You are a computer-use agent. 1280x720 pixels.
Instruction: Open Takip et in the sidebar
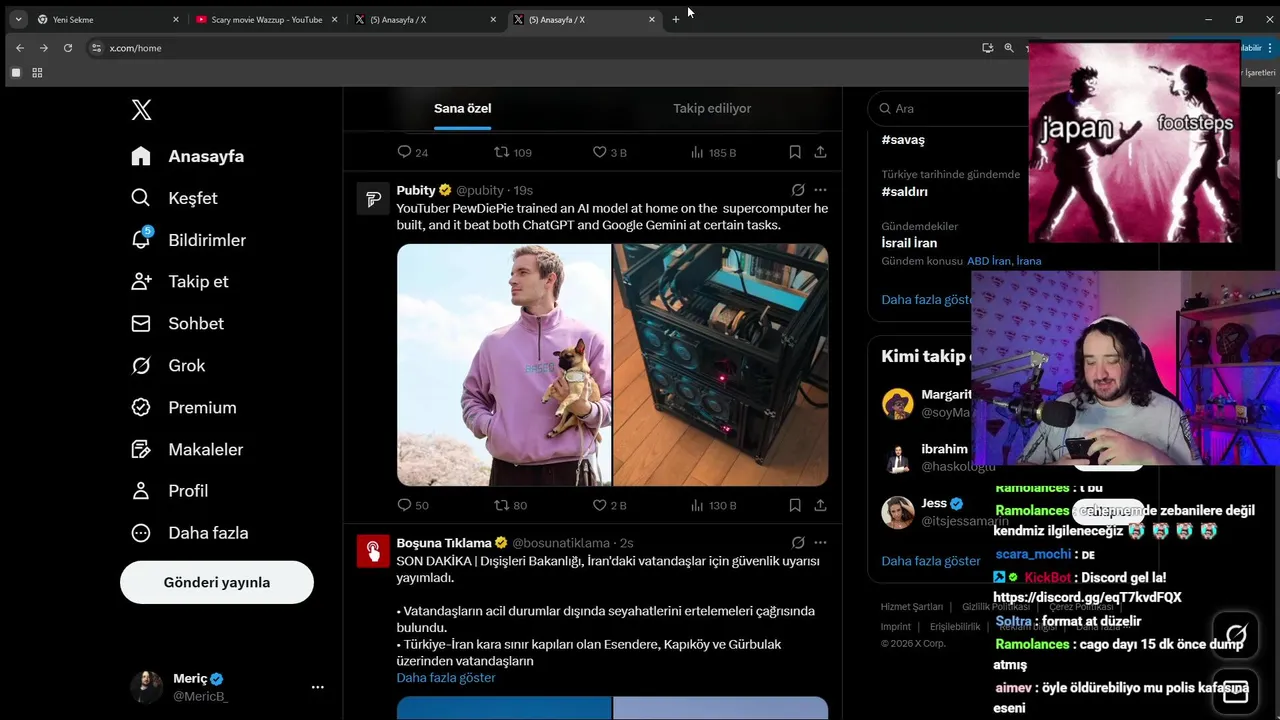pos(180,281)
